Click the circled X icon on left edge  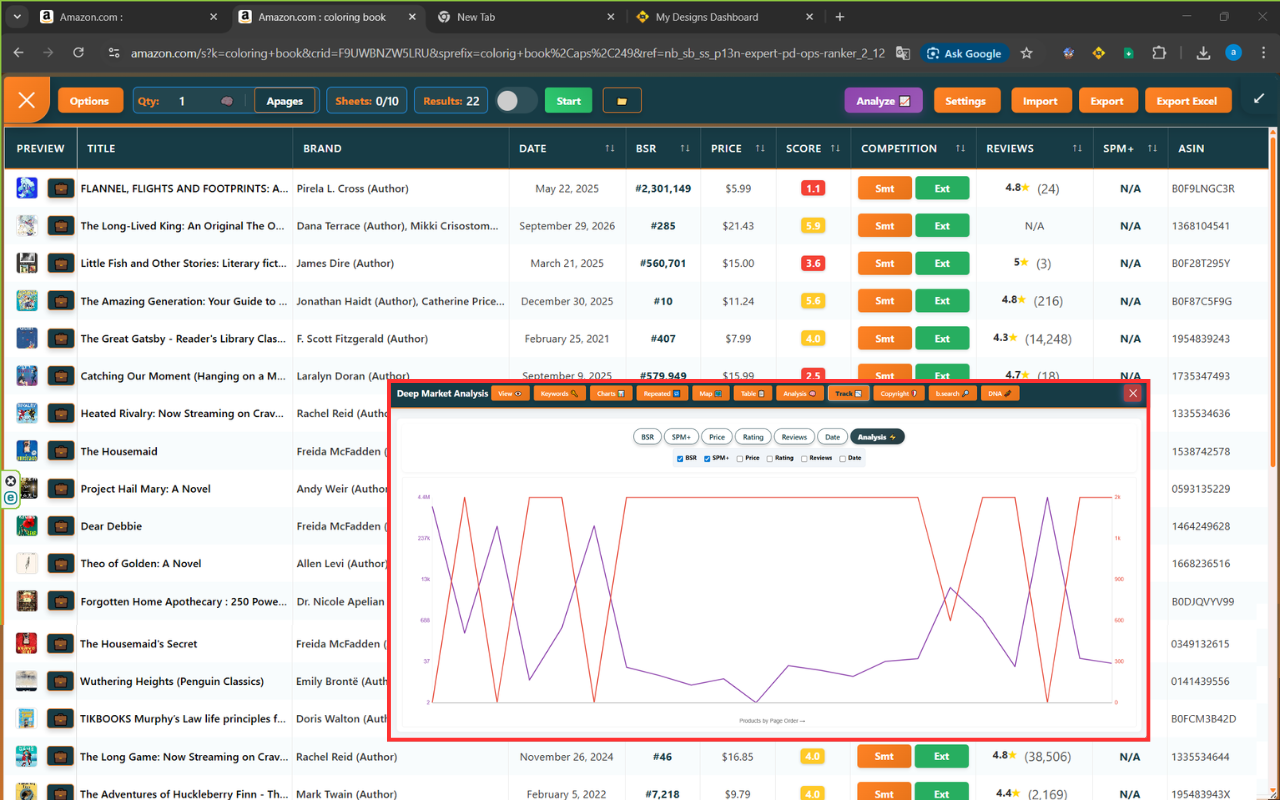[x=11, y=481]
